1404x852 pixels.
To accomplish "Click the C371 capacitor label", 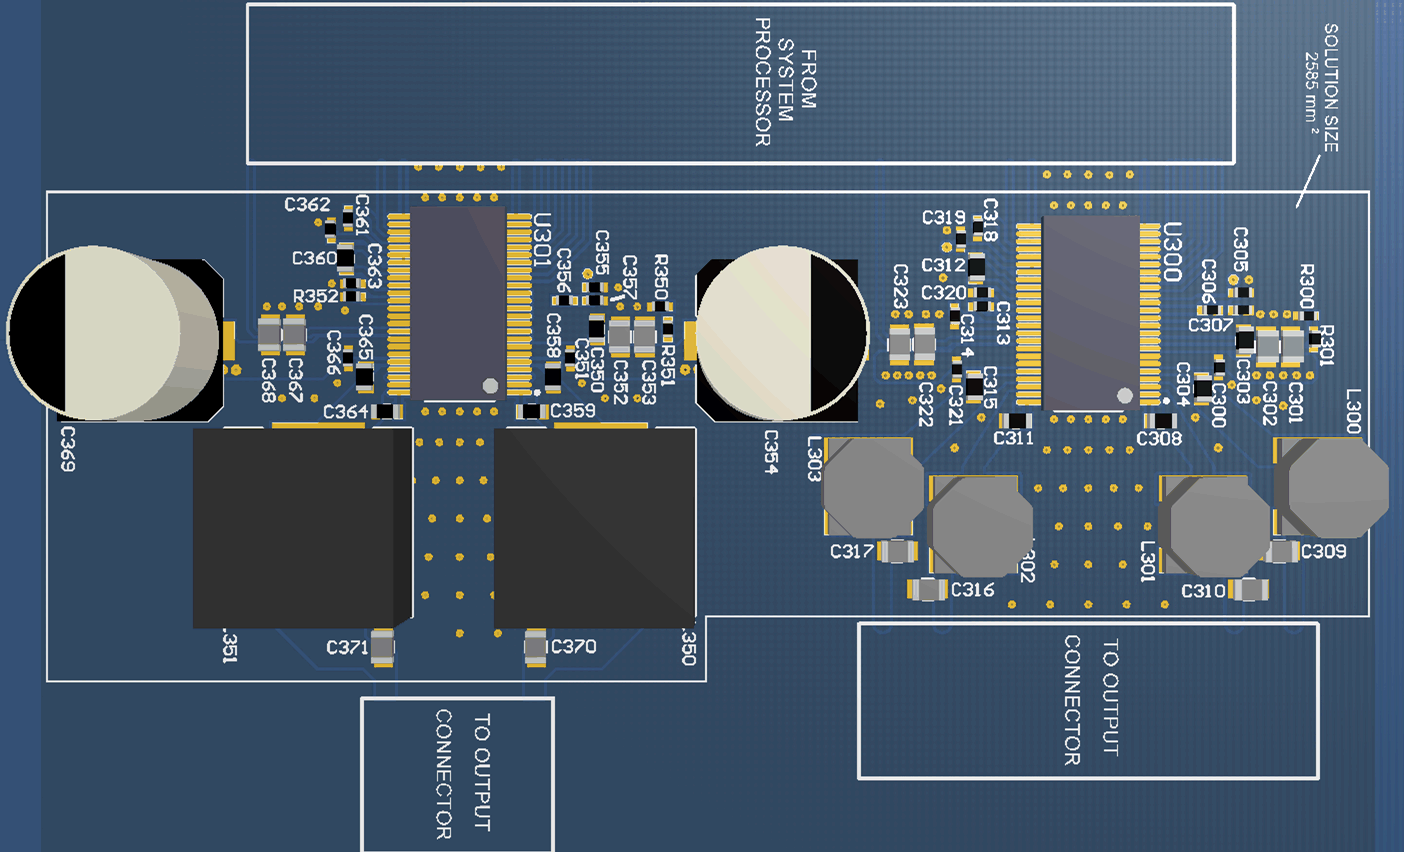I will 347,646.
